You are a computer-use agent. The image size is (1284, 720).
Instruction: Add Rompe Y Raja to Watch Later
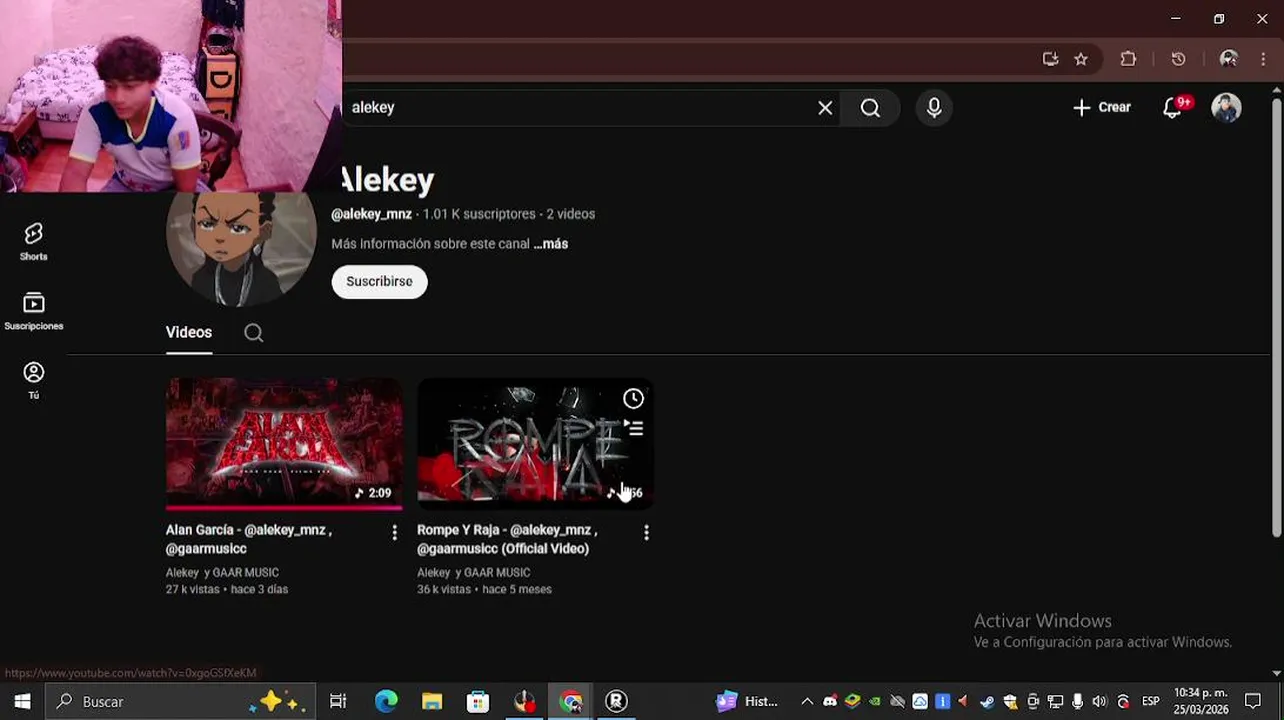[x=633, y=399]
